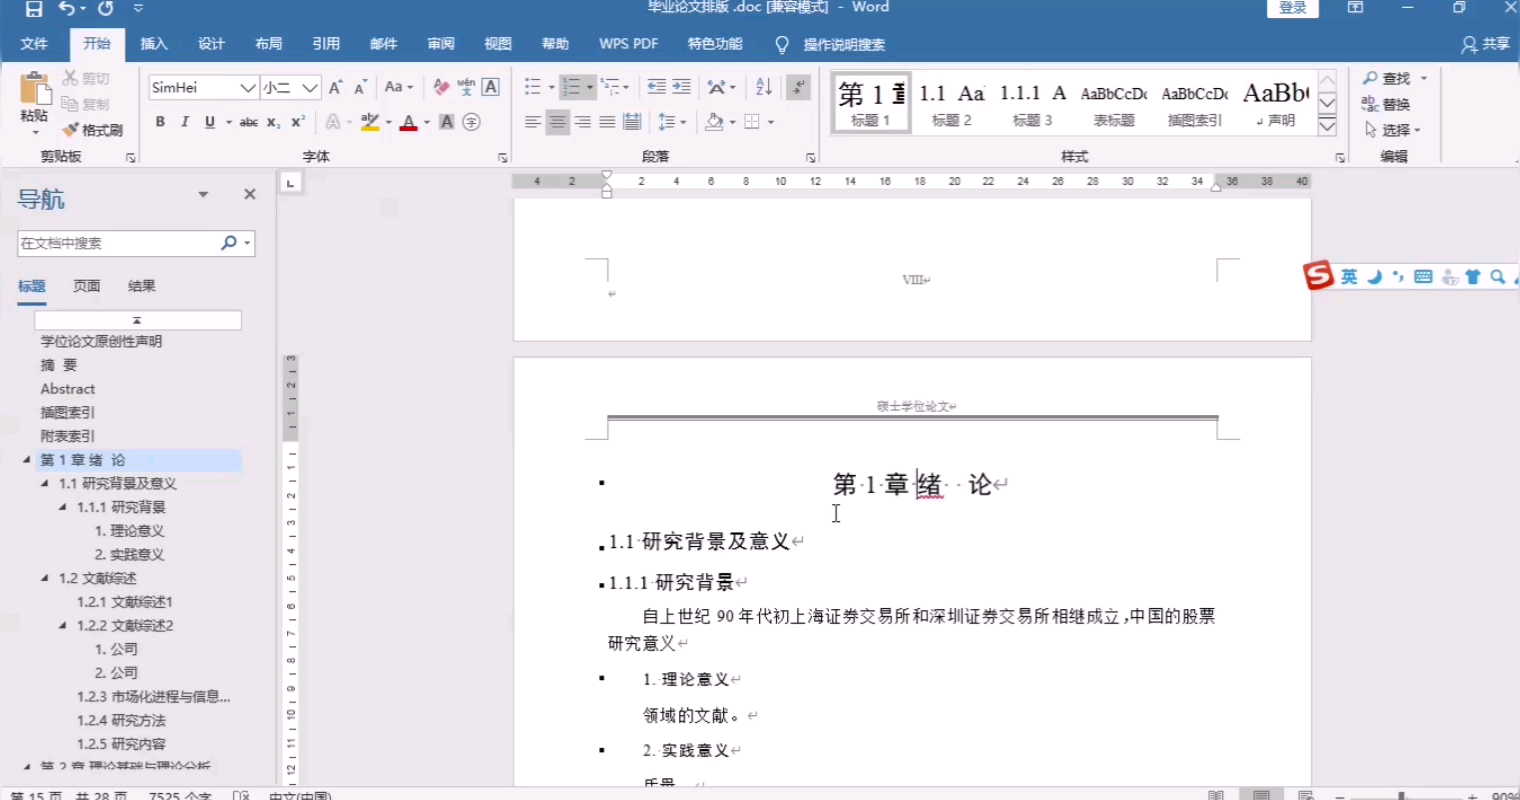Sort the selected text A-Z
This screenshot has width=1520, height=800.
[x=764, y=88]
